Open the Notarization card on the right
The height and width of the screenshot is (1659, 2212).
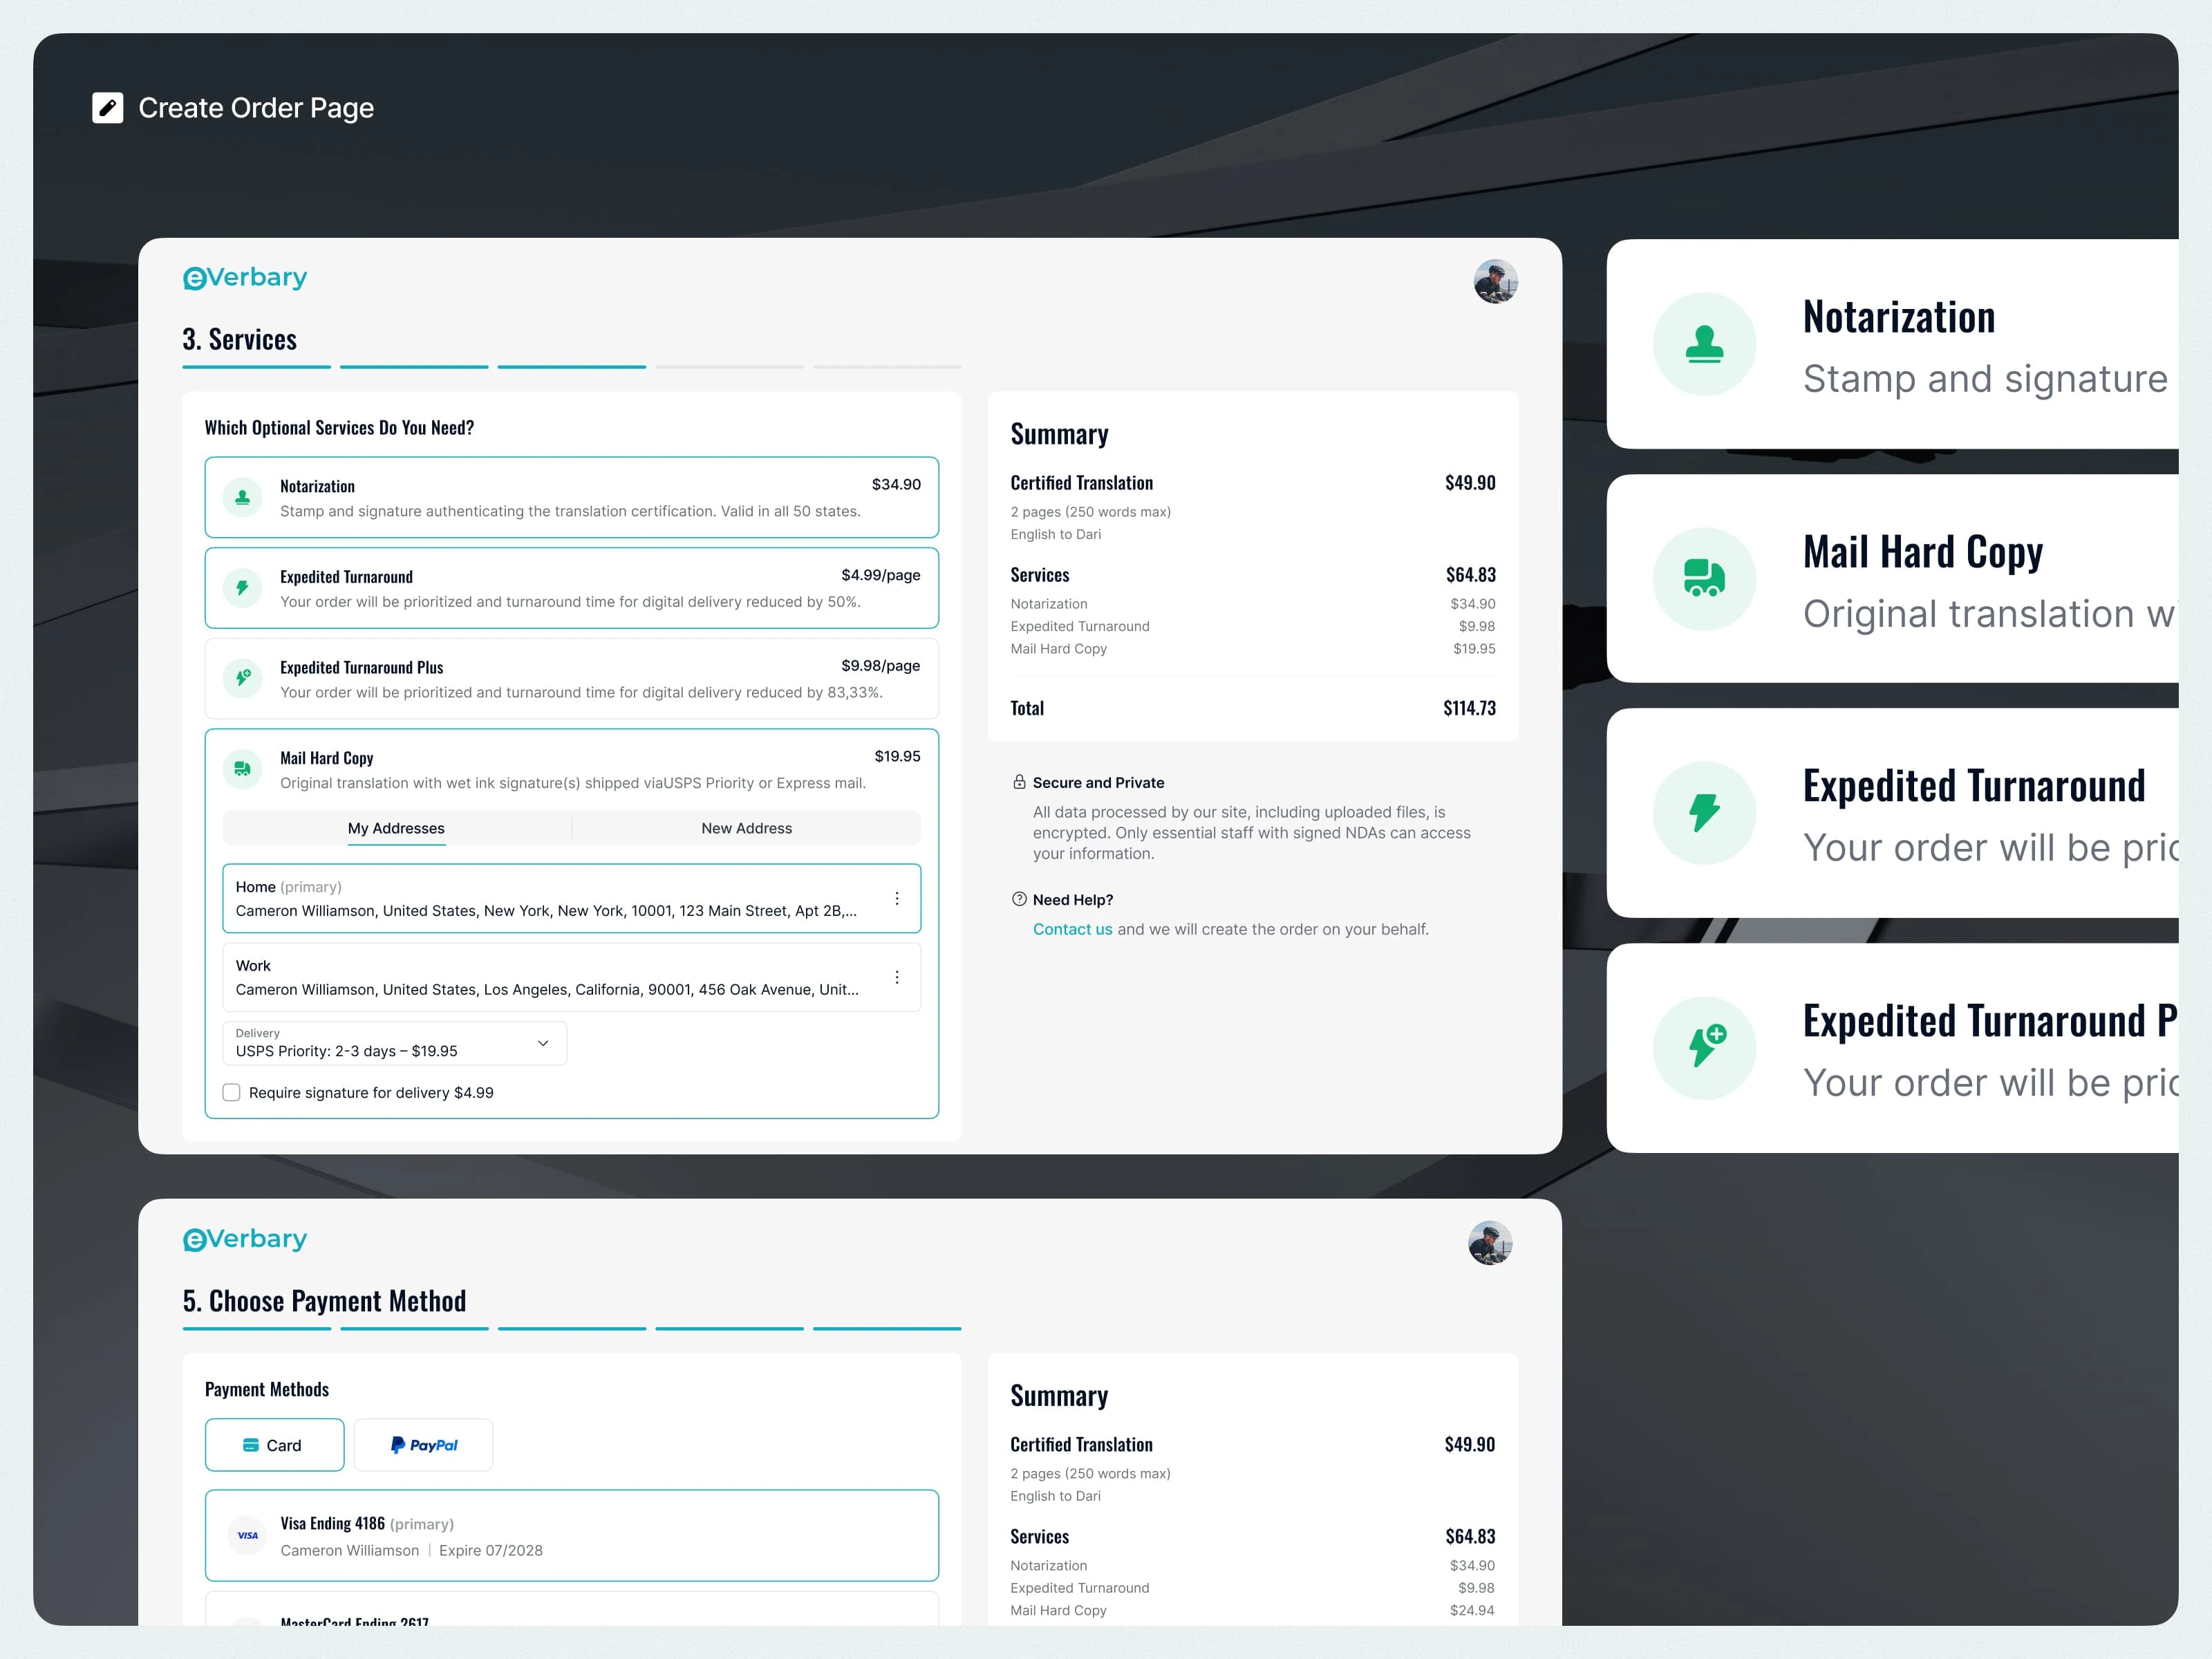(1892, 344)
